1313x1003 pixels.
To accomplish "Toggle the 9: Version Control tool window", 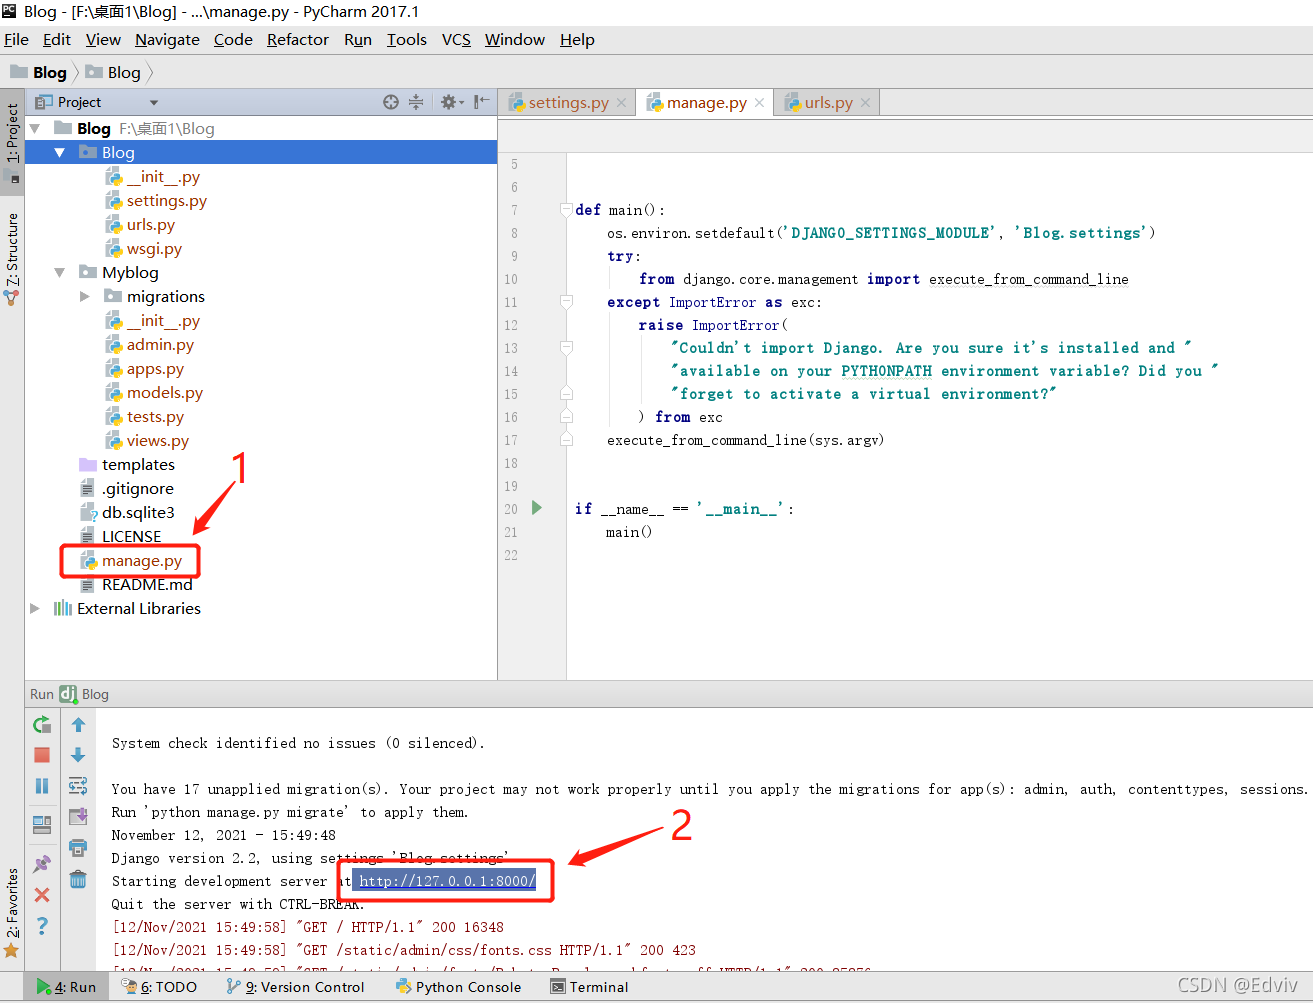I will pos(296,987).
